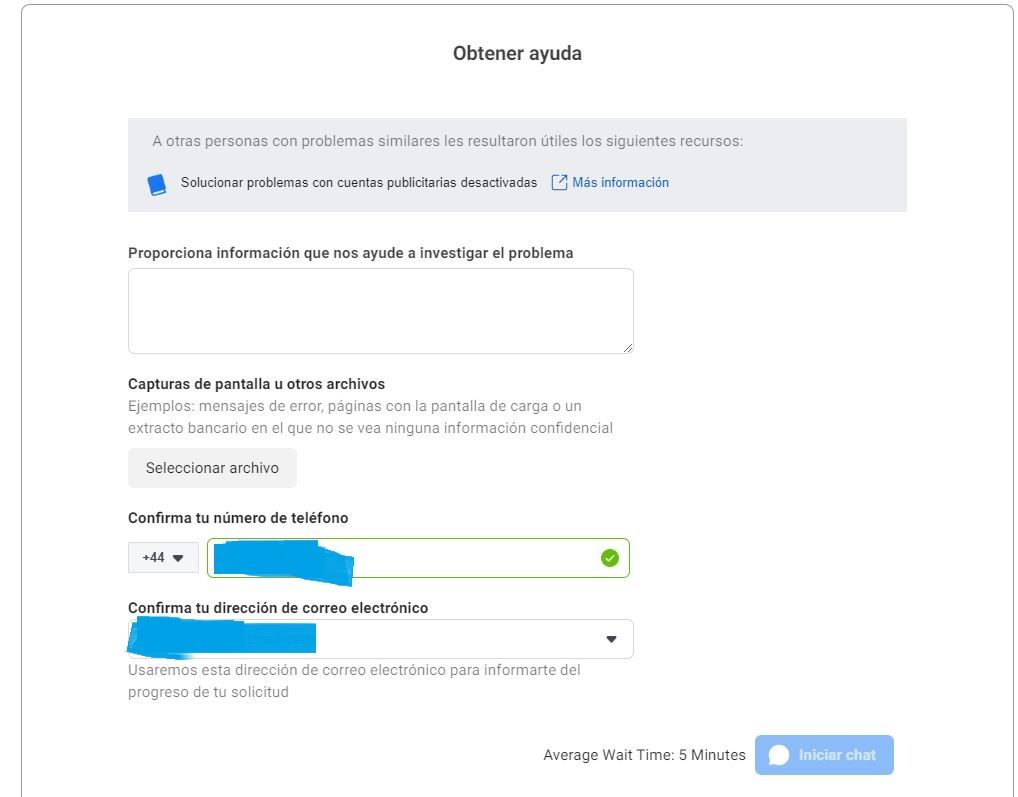Open the email address dropdown
Image resolution: width=1018 pixels, height=797 pixels.
click(380, 639)
